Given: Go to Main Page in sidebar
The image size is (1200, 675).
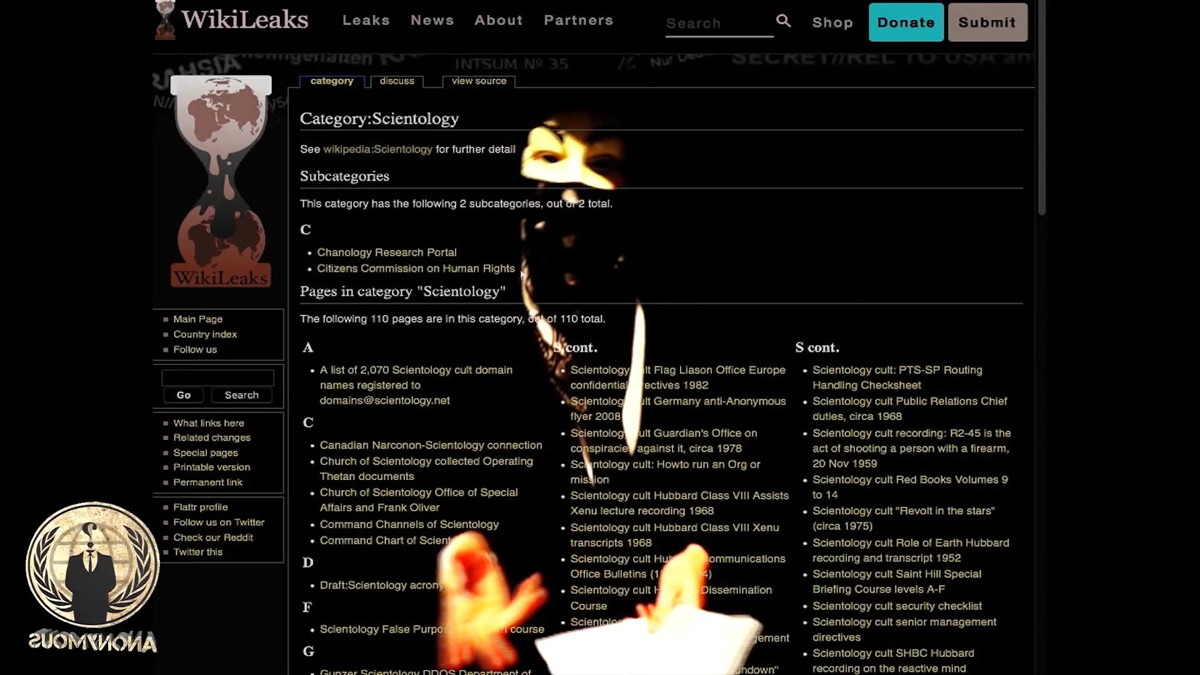Looking at the screenshot, I should (x=198, y=319).
